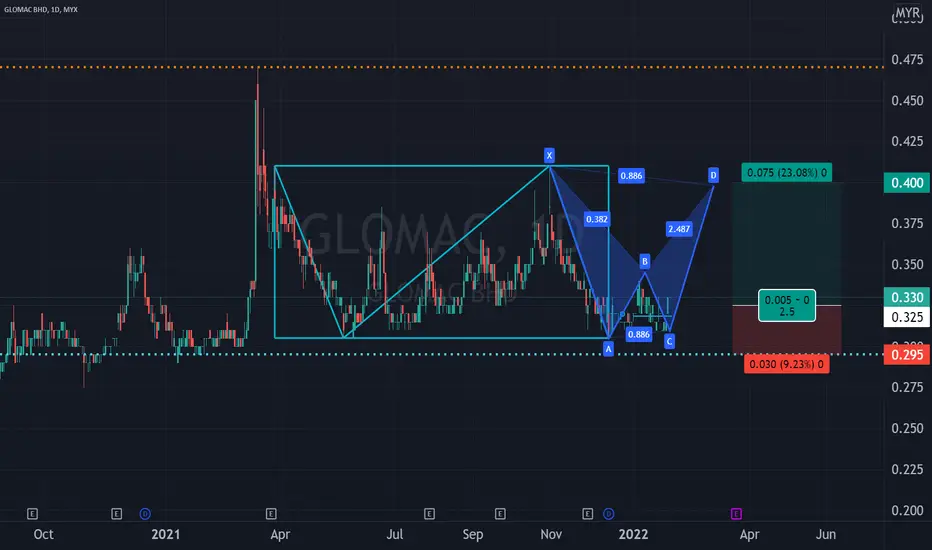
Task: Click the Jun label on time axis
Action: pyautogui.click(x=826, y=534)
